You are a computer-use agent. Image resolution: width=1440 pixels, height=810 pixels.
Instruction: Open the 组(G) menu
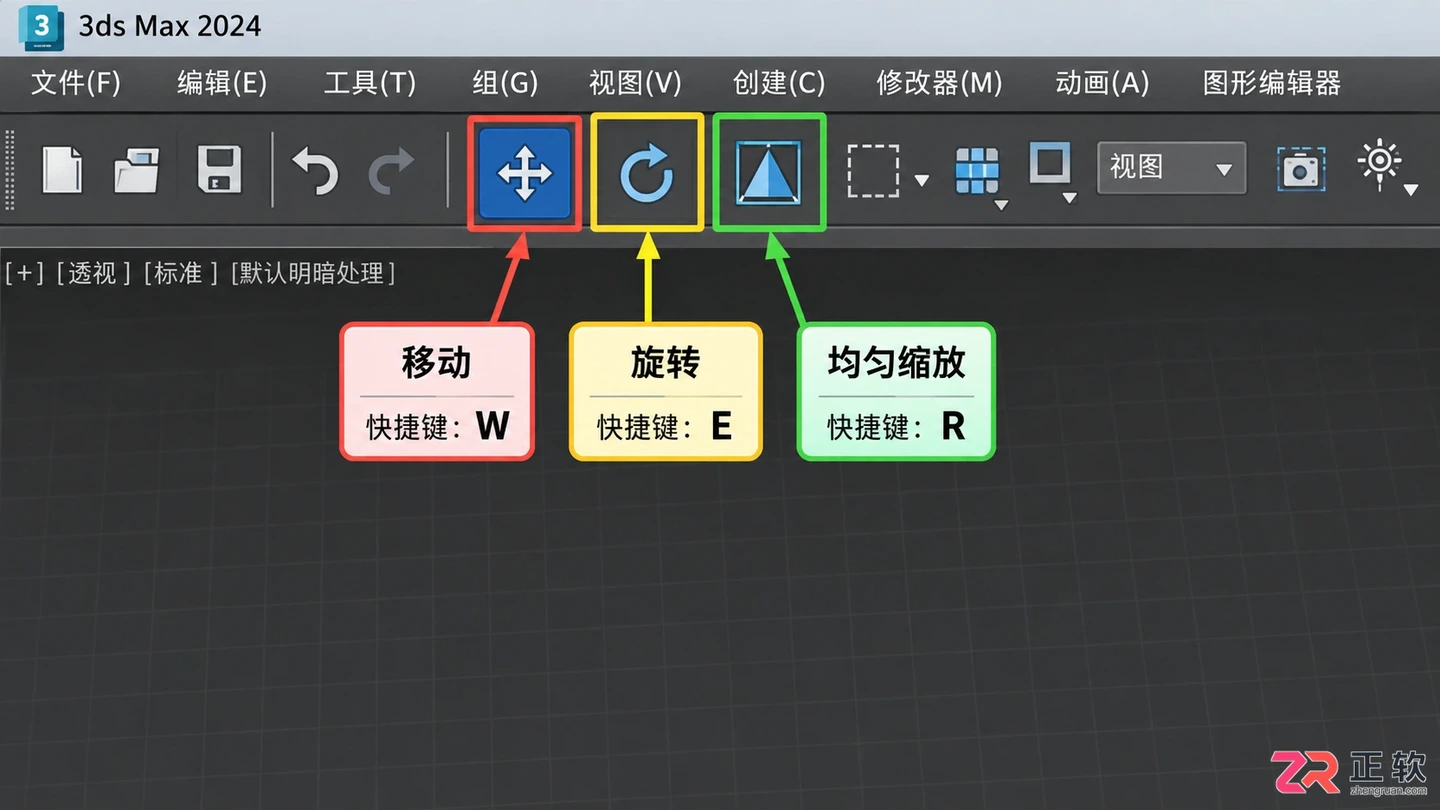pyautogui.click(x=505, y=83)
